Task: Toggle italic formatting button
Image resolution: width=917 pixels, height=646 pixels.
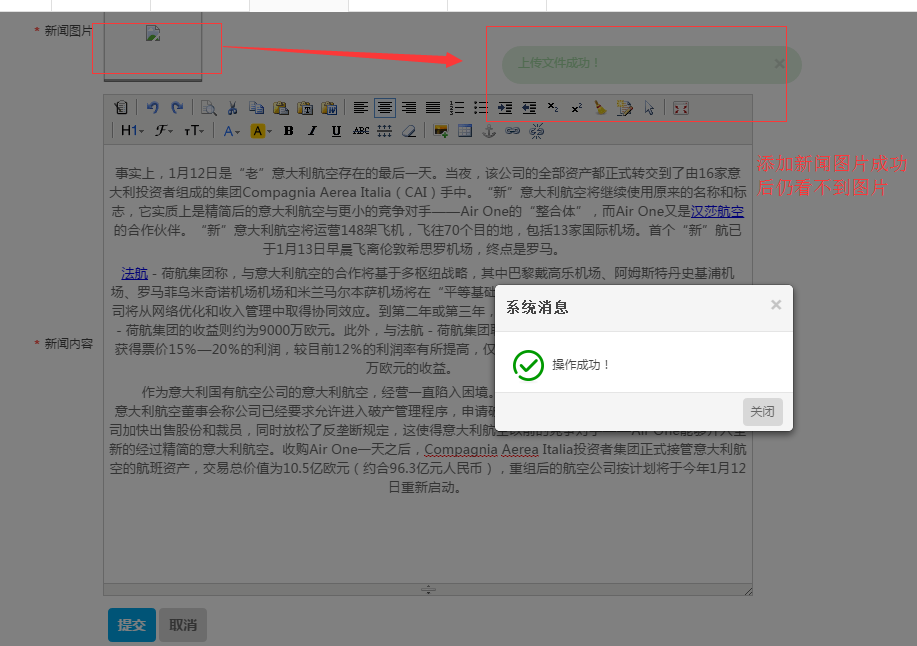Action: click(x=312, y=131)
